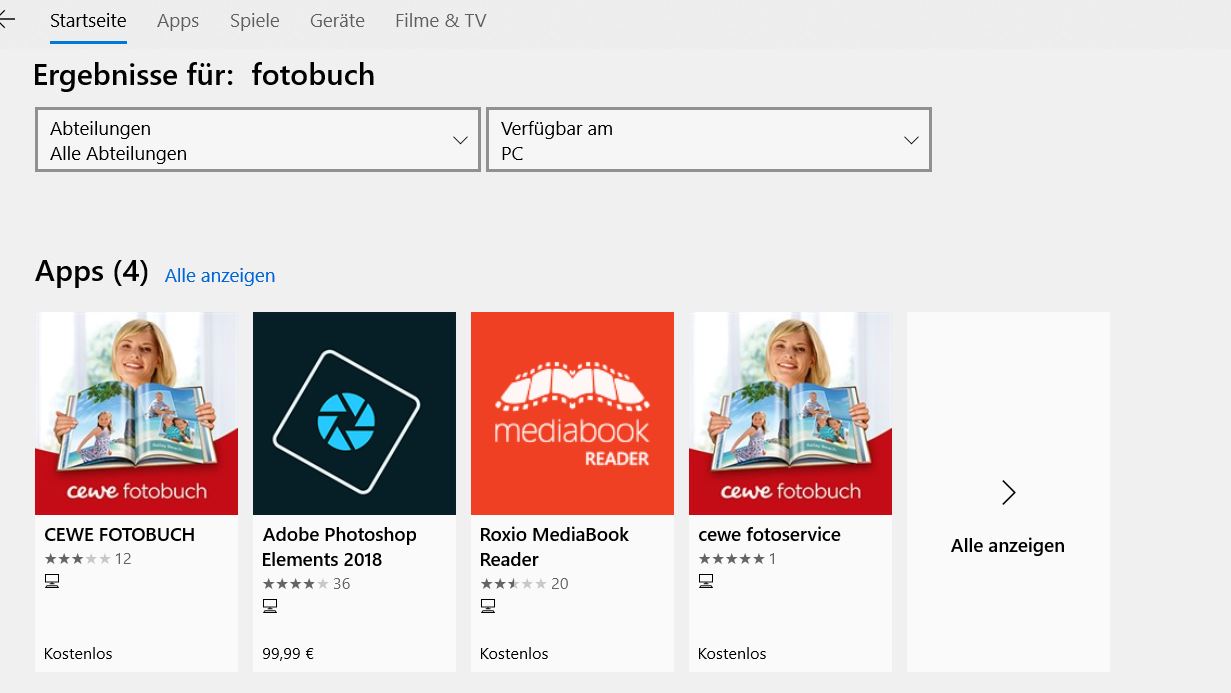
Task: Click Alle anzeigen link beside Apps (4)
Action: tap(220, 275)
